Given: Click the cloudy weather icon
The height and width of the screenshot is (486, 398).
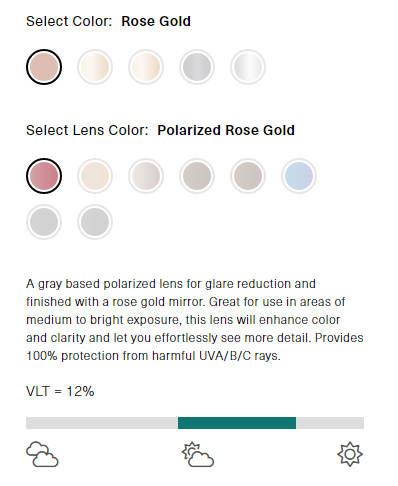Looking at the screenshot, I should 42,454.
